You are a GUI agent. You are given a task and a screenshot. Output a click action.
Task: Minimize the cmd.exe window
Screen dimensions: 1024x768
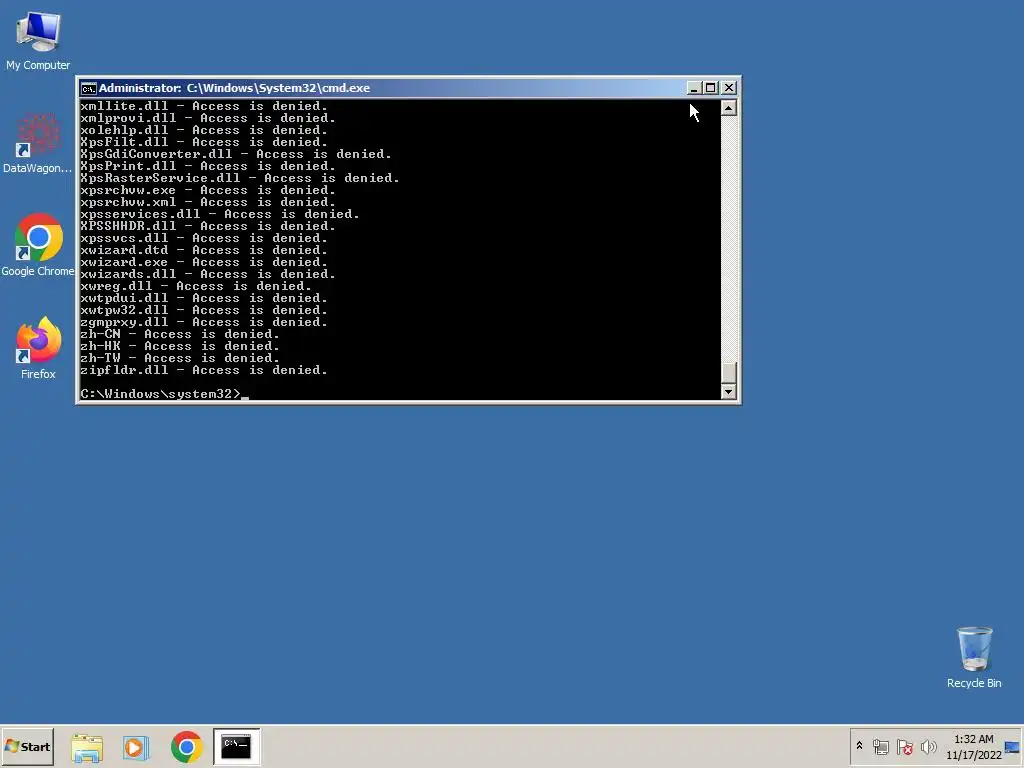tap(694, 88)
